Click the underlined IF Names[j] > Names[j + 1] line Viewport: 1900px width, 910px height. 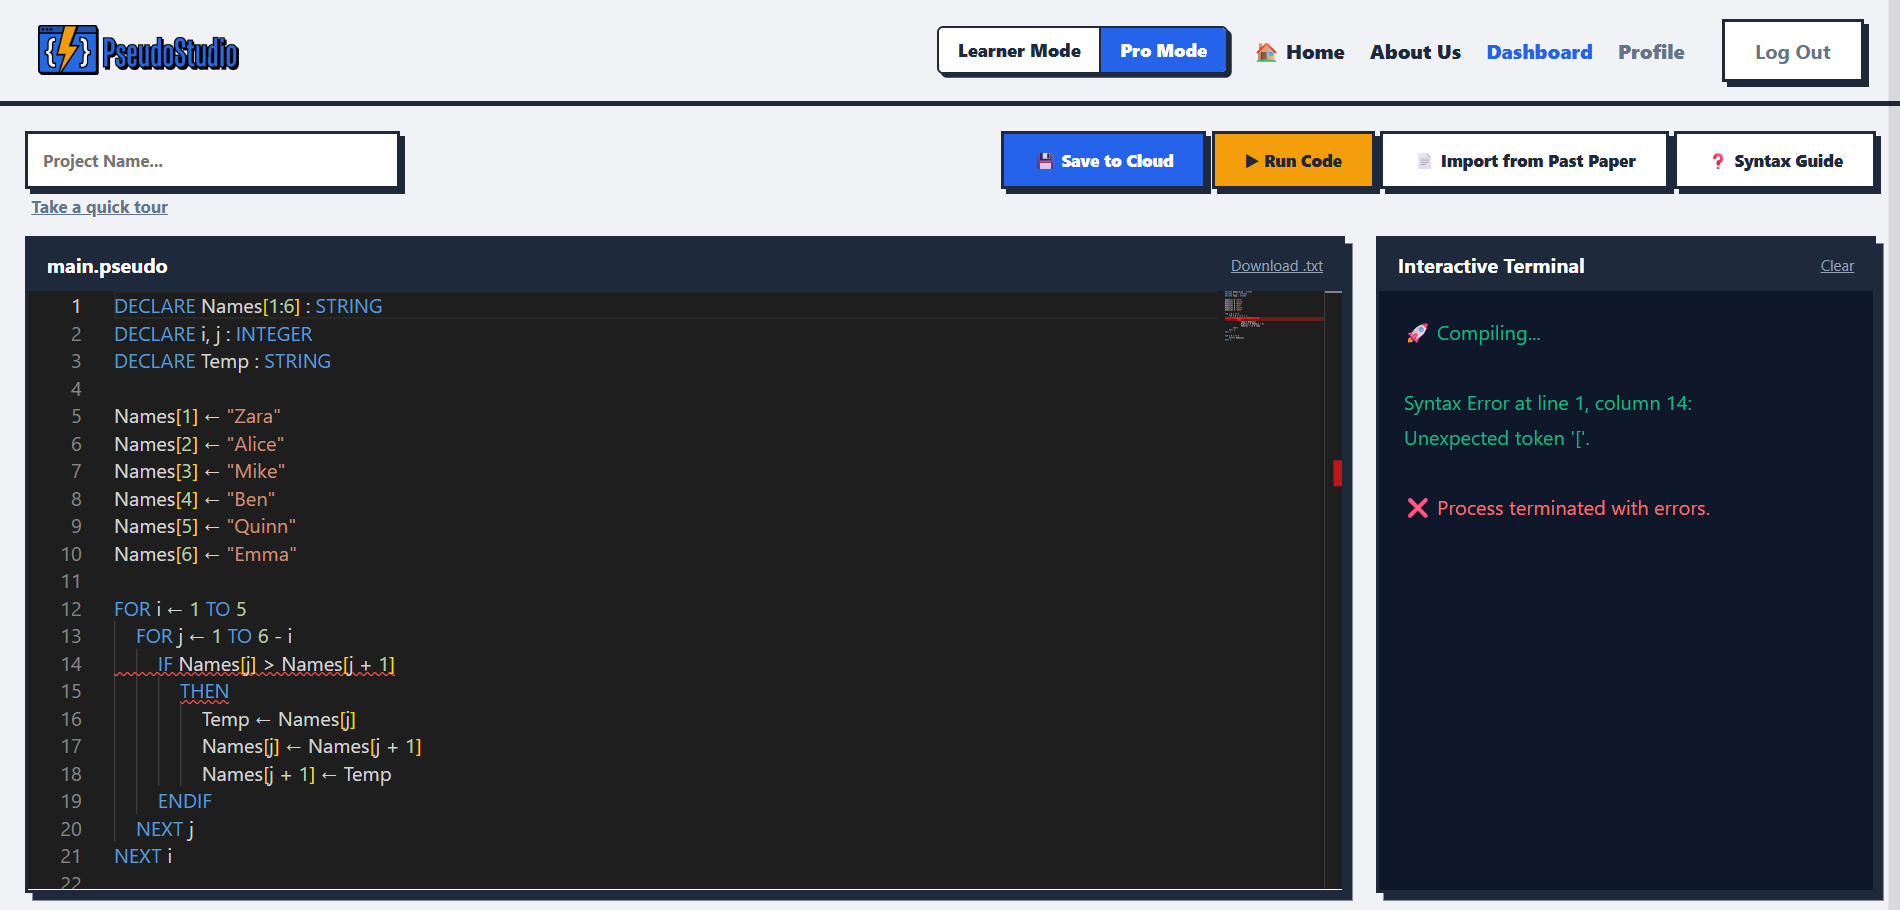pyautogui.click(x=276, y=664)
